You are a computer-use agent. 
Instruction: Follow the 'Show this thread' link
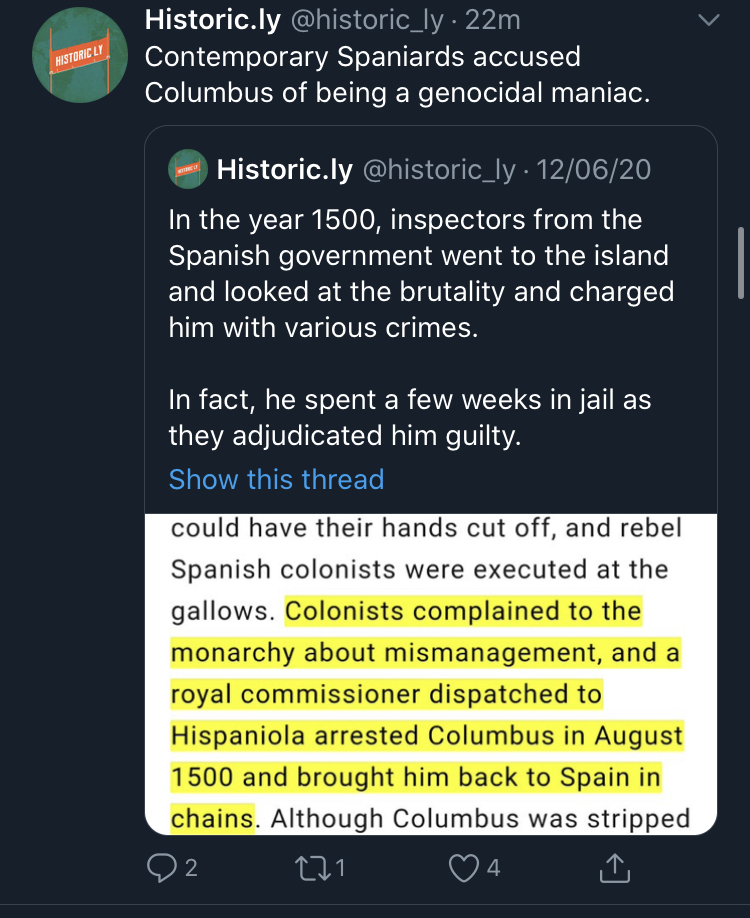[276, 479]
